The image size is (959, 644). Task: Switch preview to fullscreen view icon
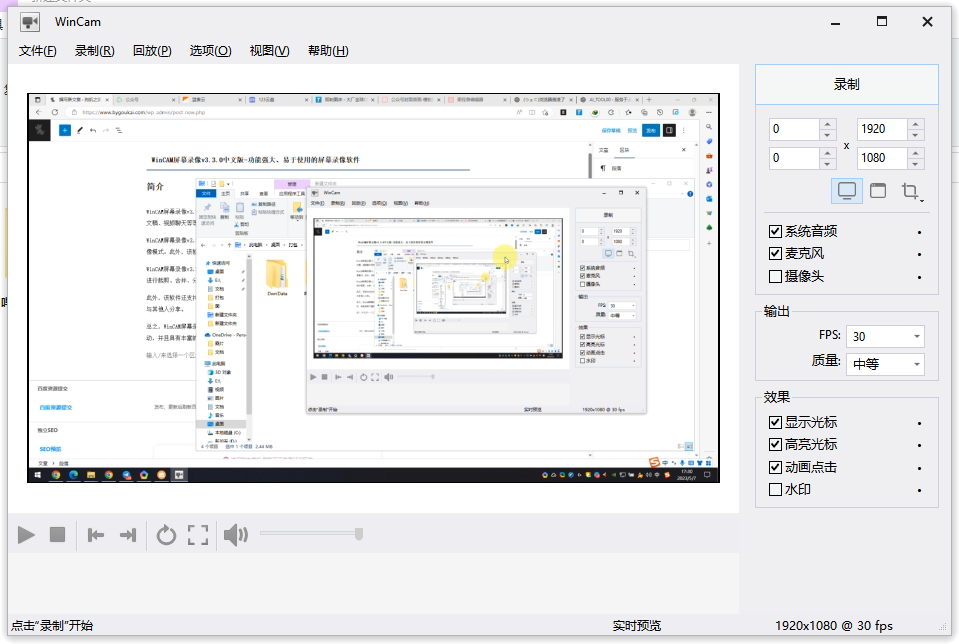pyautogui.click(x=198, y=535)
